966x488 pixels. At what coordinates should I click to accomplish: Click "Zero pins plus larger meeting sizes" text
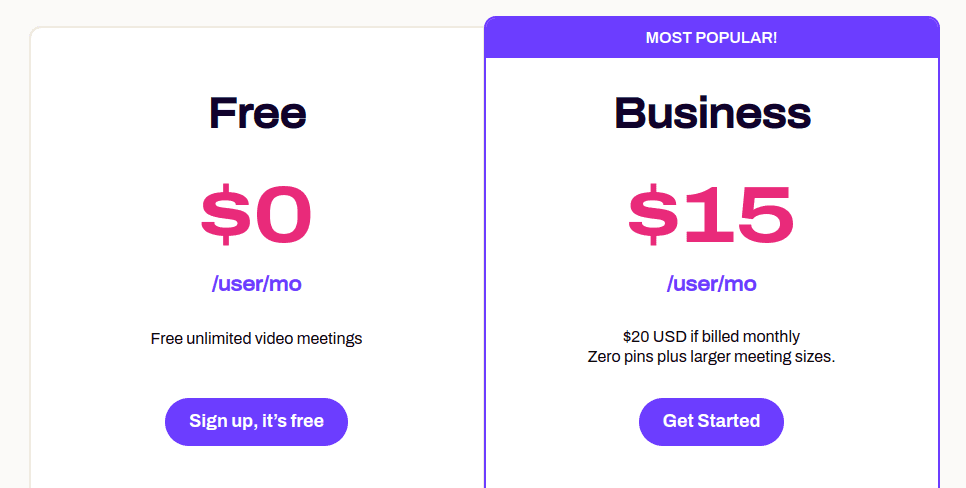[x=711, y=356]
